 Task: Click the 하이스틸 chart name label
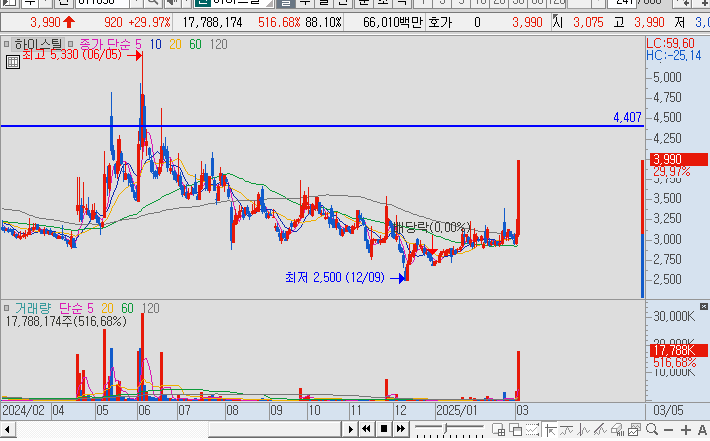click(38, 44)
